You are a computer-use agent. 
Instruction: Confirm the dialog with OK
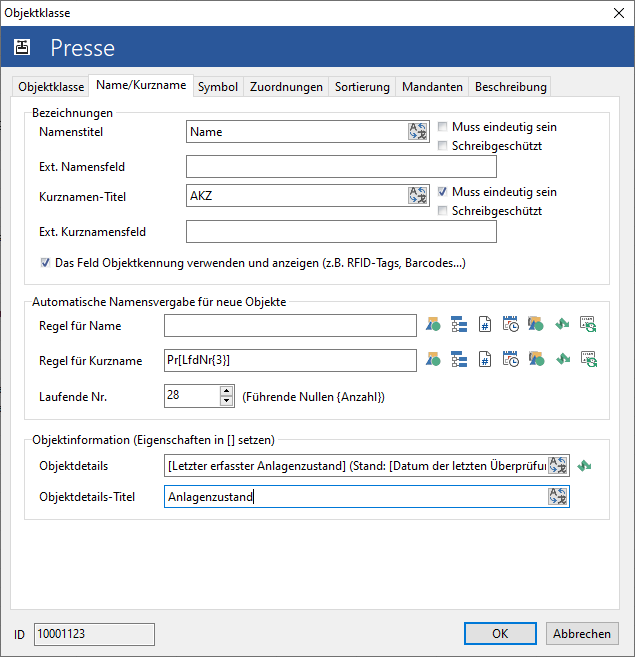pos(500,634)
